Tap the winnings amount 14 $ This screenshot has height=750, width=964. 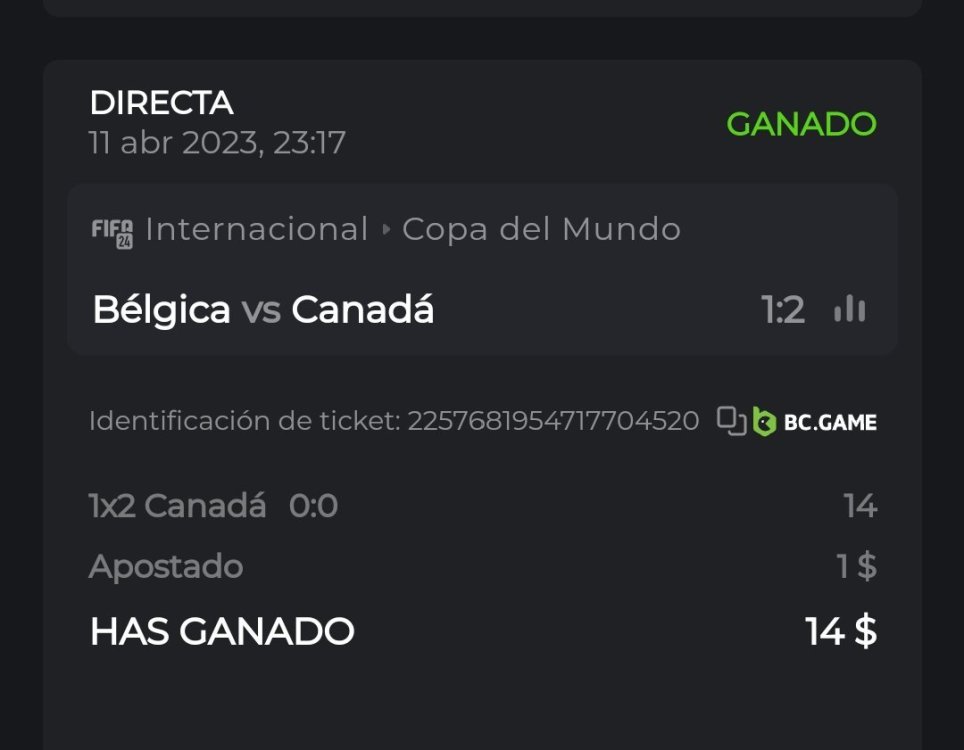pos(840,632)
